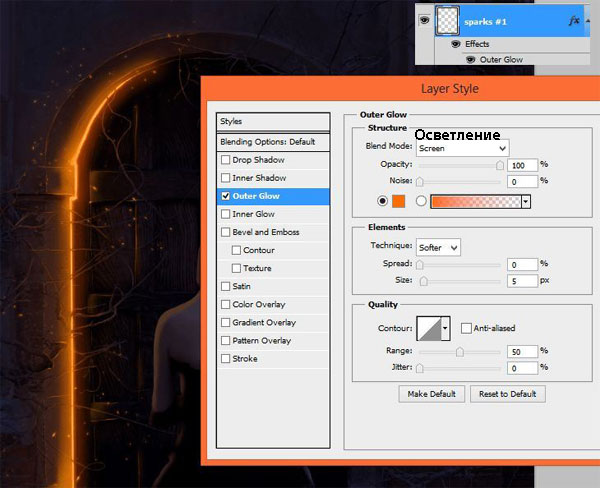The height and width of the screenshot is (488, 600).
Task: Select the sparks #1 layer thumbnail
Action: (447, 21)
